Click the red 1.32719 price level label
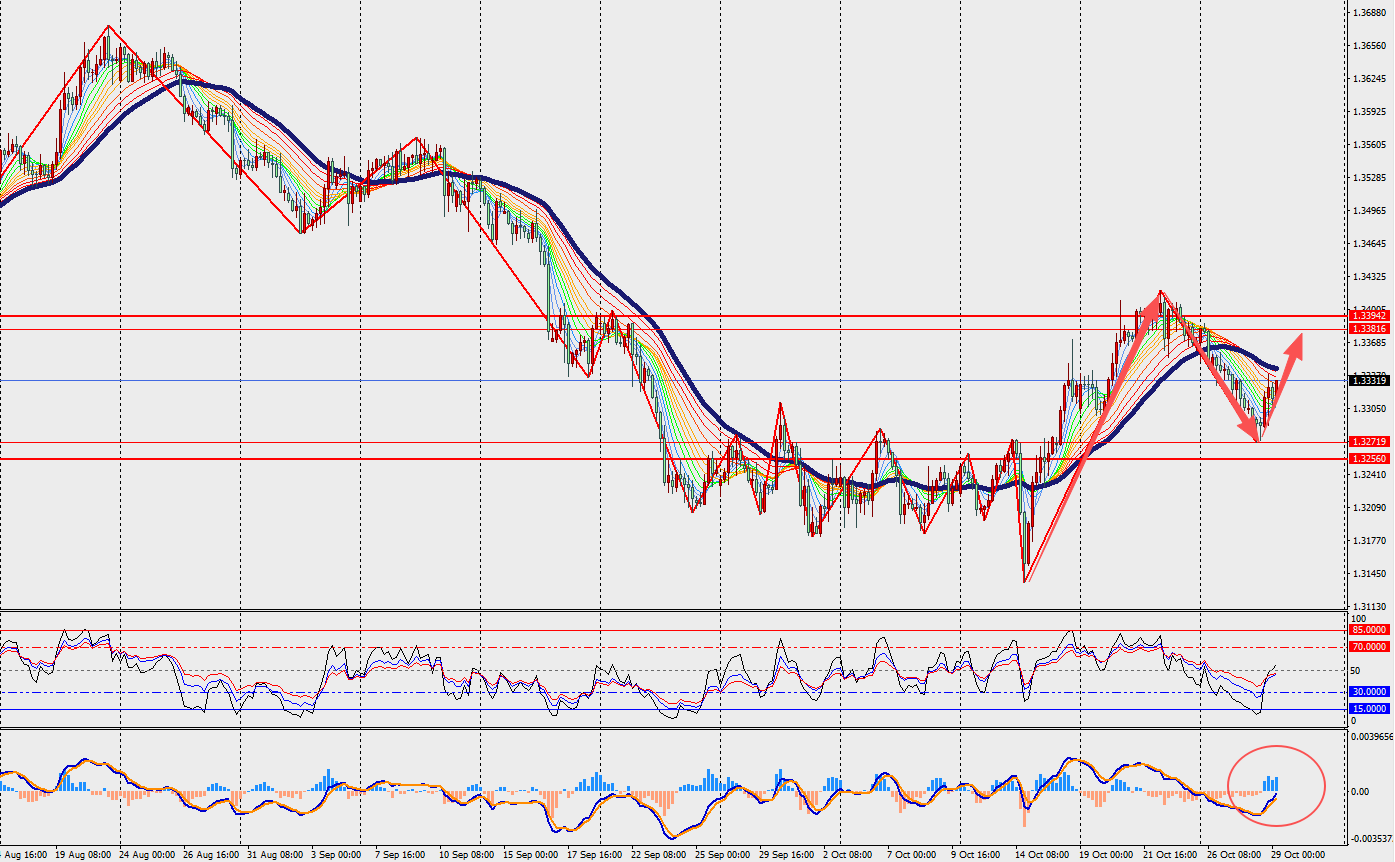Image resolution: width=1395 pixels, height=862 pixels. coord(1368,442)
